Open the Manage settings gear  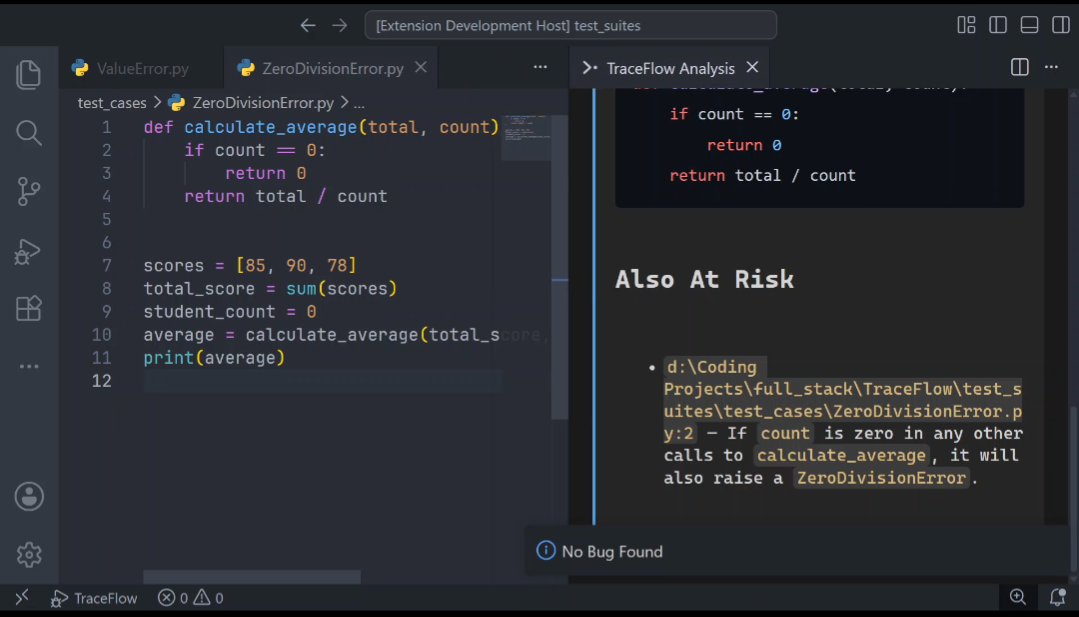pos(29,554)
